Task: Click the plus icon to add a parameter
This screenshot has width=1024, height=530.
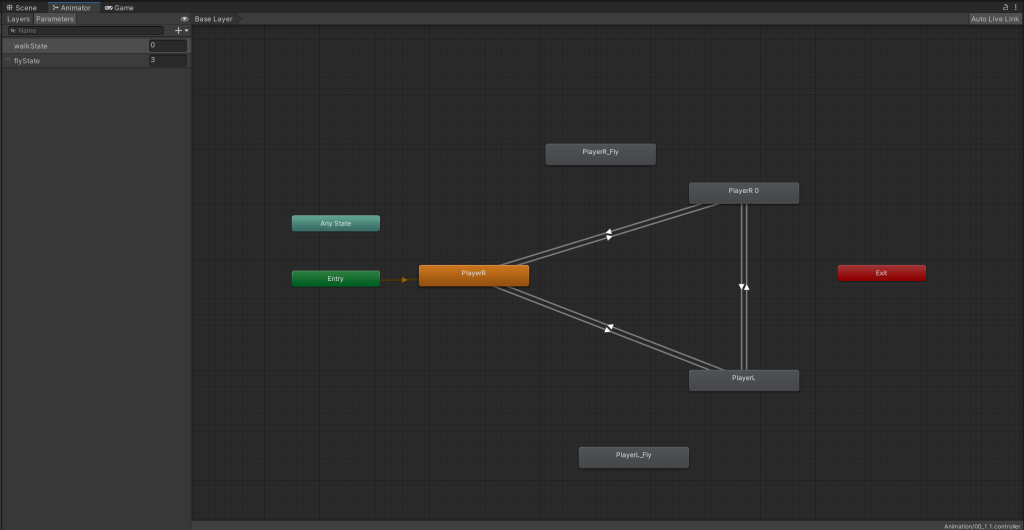Action: click(x=178, y=31)
